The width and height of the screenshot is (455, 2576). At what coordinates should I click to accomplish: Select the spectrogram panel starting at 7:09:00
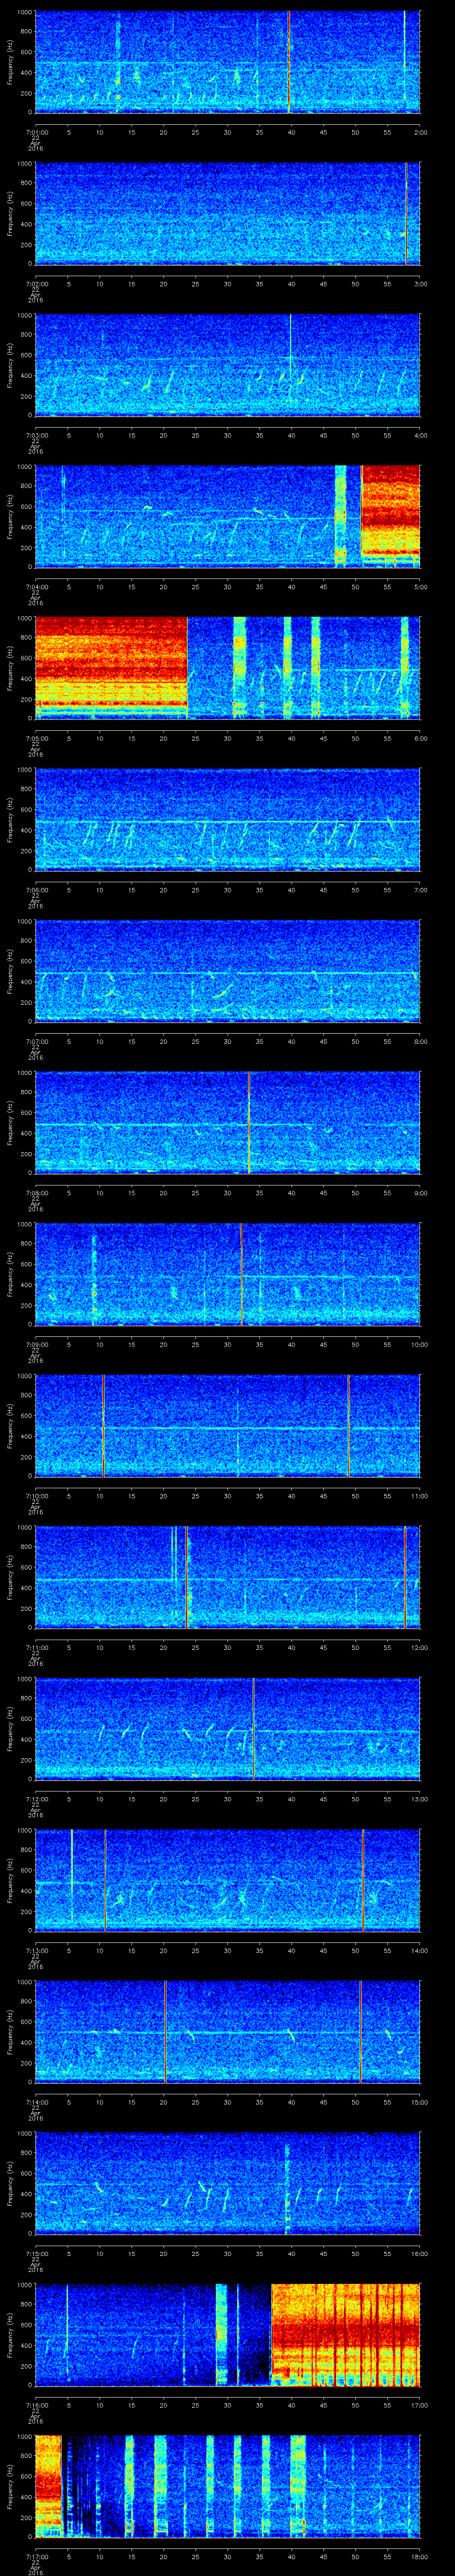click(x=228, y=1274)
